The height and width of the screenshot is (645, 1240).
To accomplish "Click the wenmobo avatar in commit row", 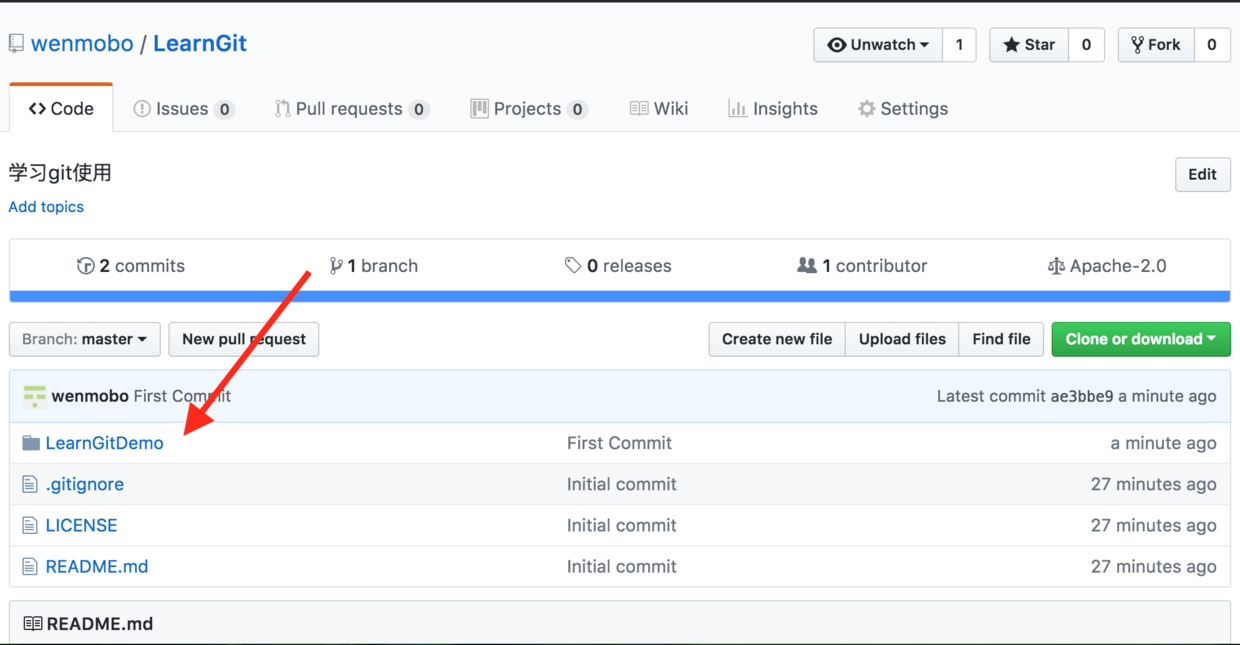I will point(35,396).
